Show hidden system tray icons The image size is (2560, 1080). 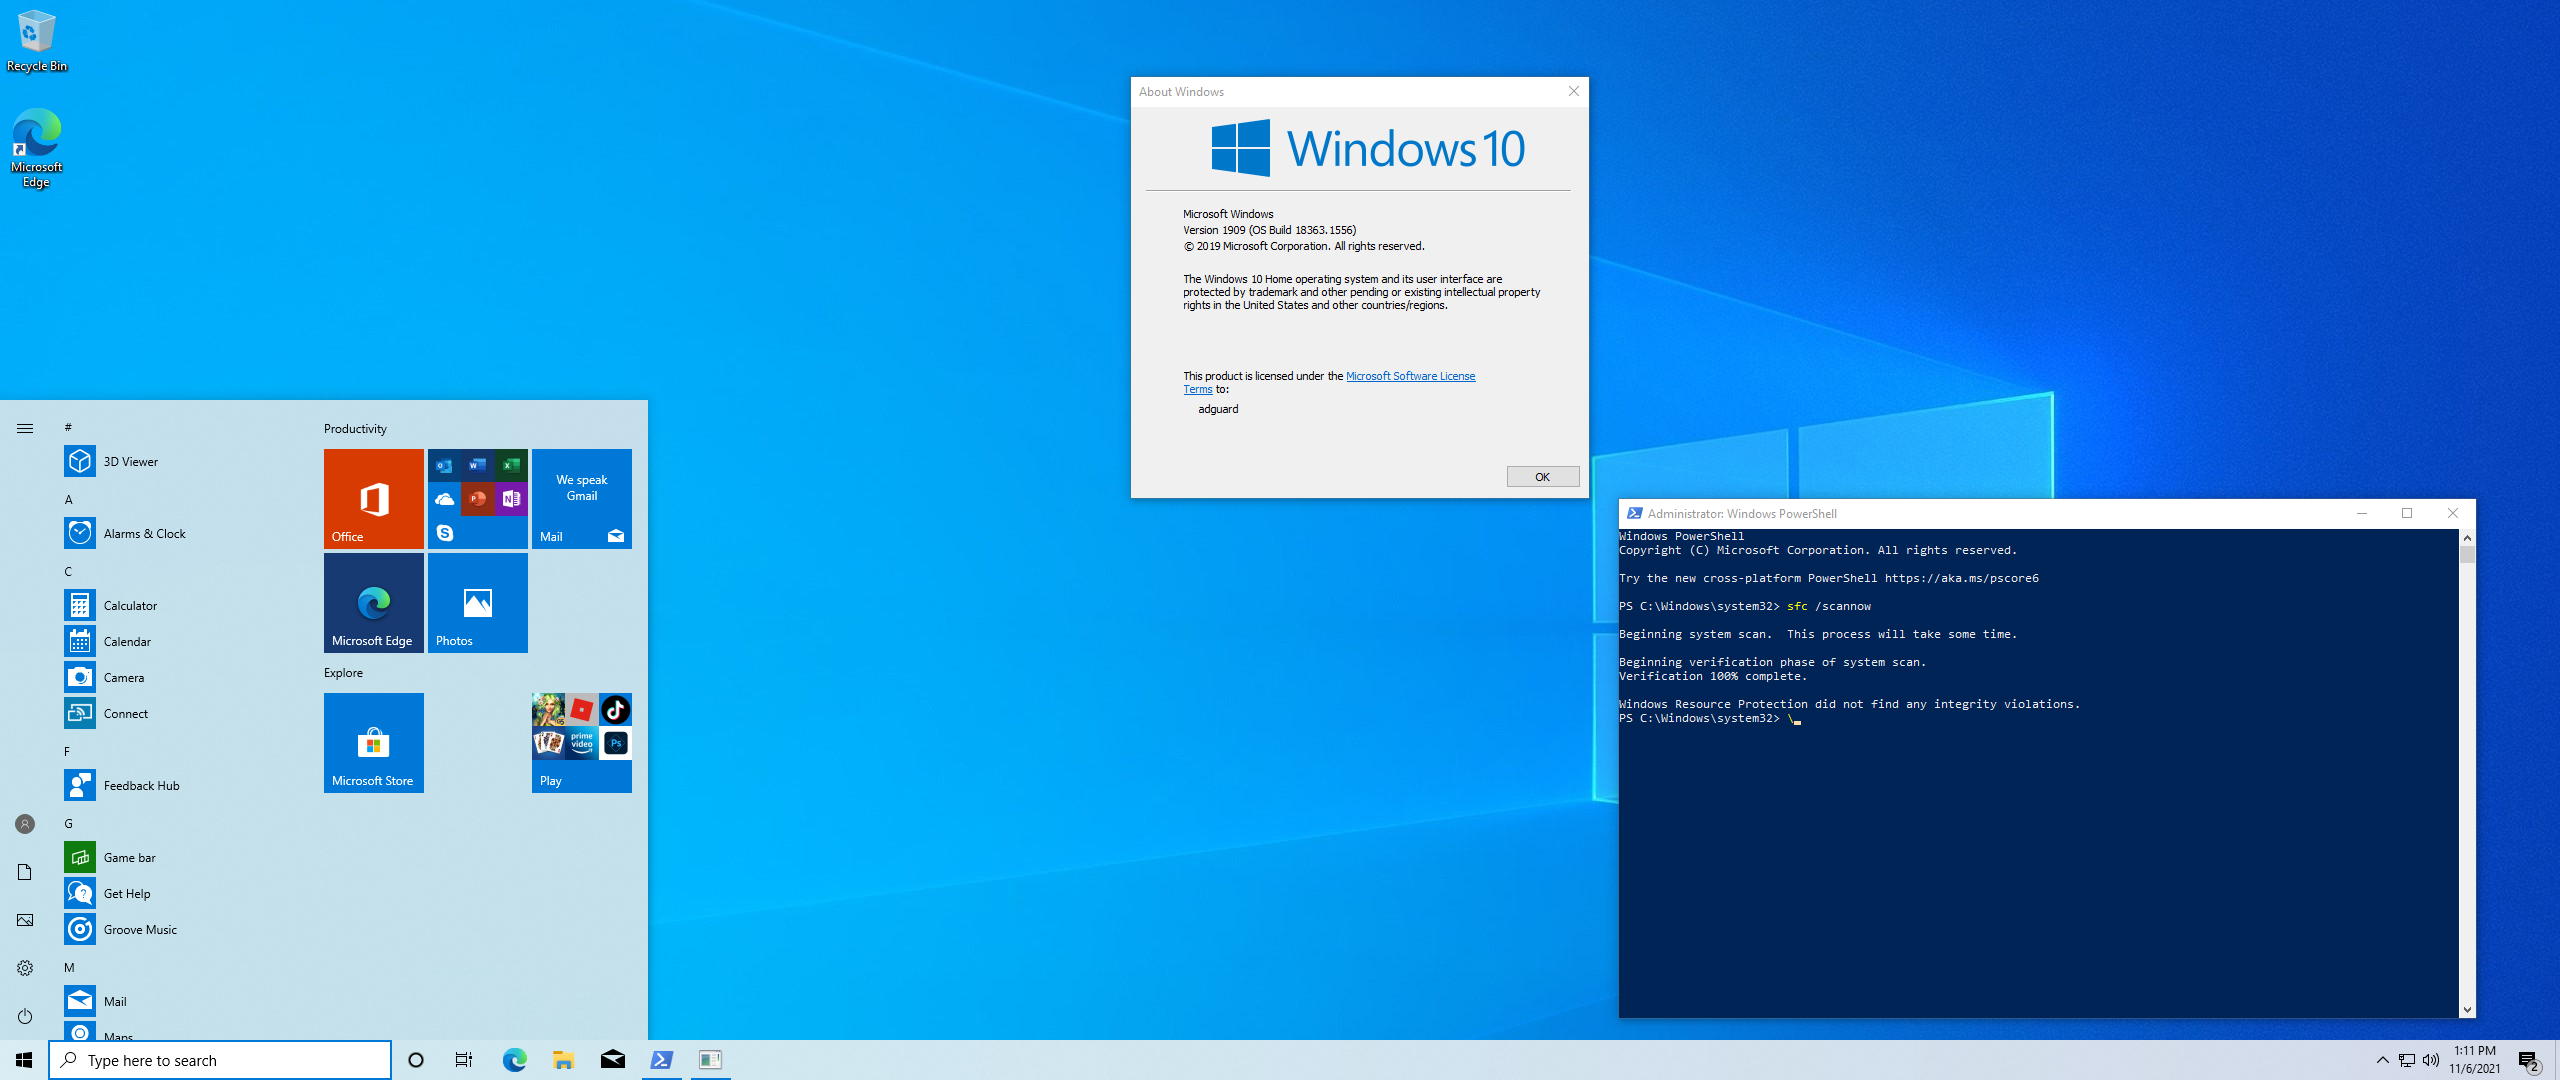(2382, 1060)
